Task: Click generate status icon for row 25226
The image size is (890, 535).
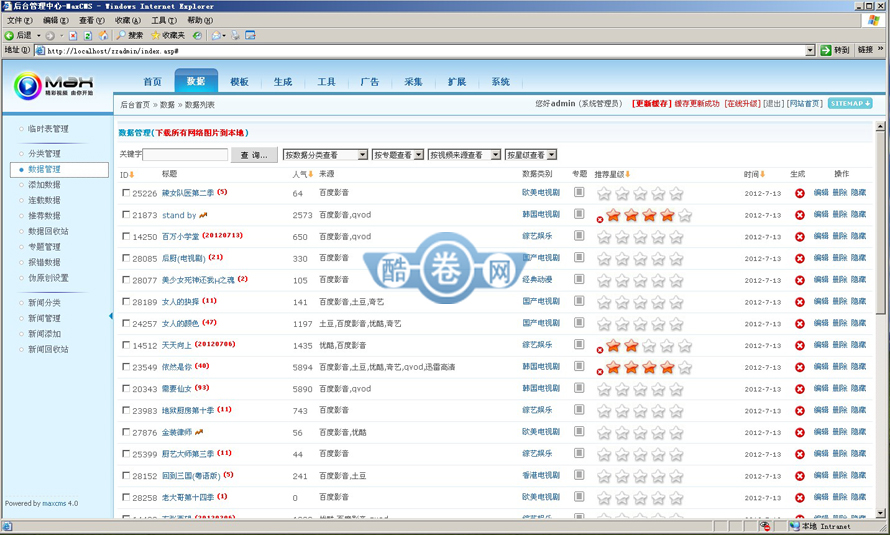Action: 800,193
